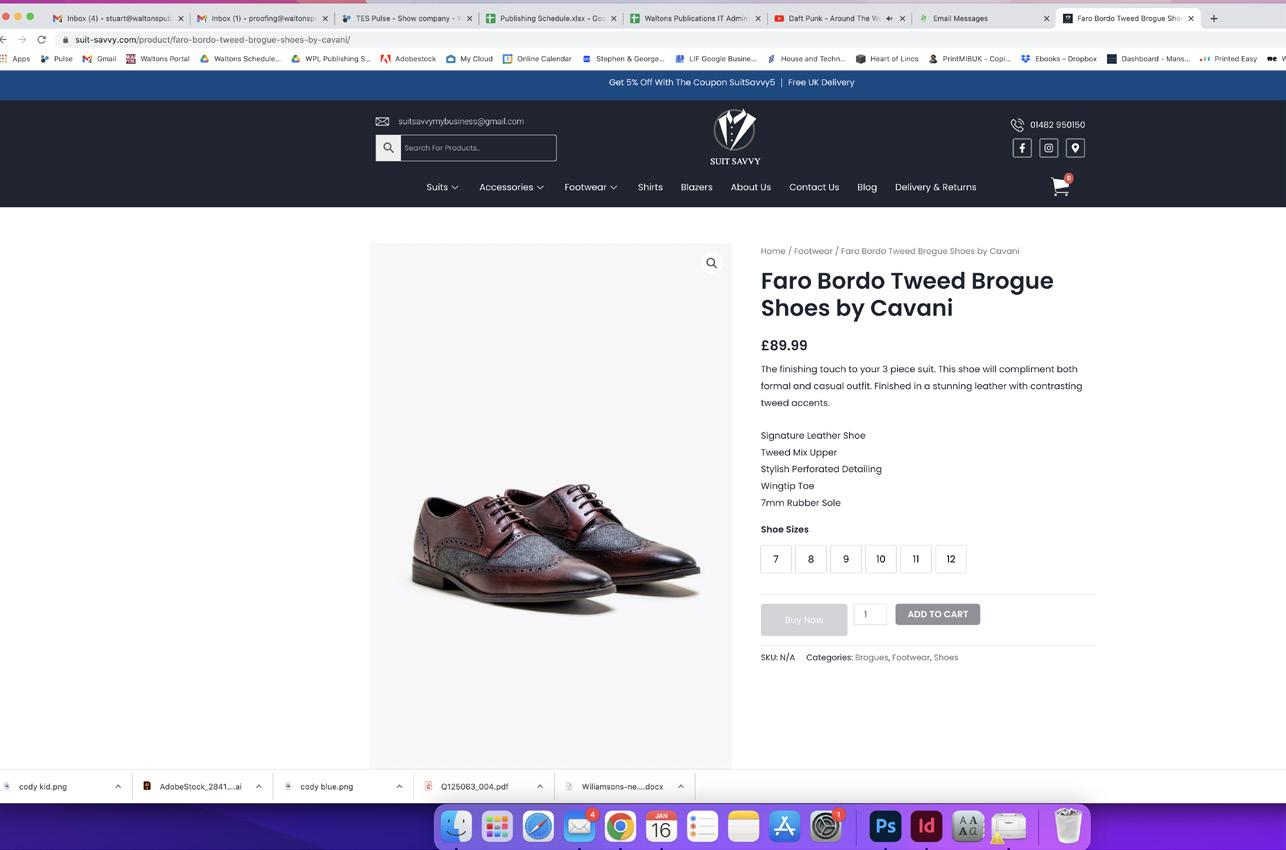The height and width of the screenshot is (850, 1286).
Task: Open options for Q125063_004.pdf download
Action: coord(540,787)
